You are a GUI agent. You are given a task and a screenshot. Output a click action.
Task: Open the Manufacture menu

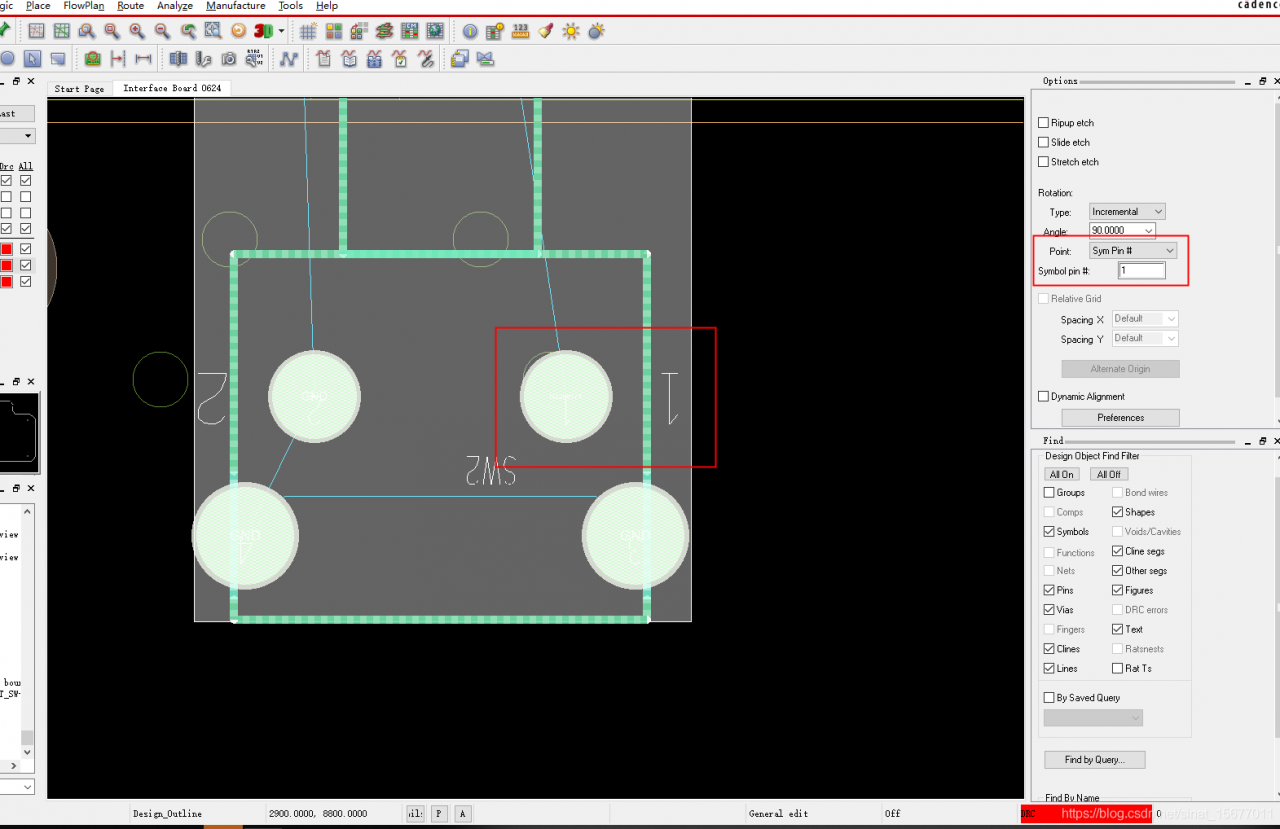235,6
